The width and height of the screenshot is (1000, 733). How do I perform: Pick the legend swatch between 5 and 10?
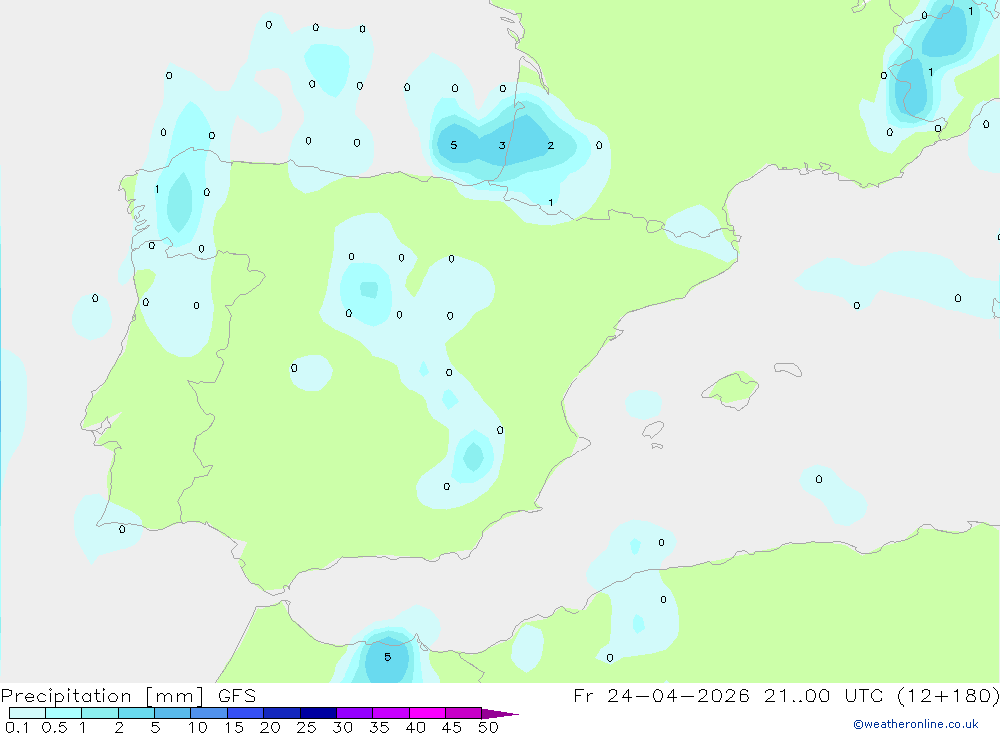[173, 713]
